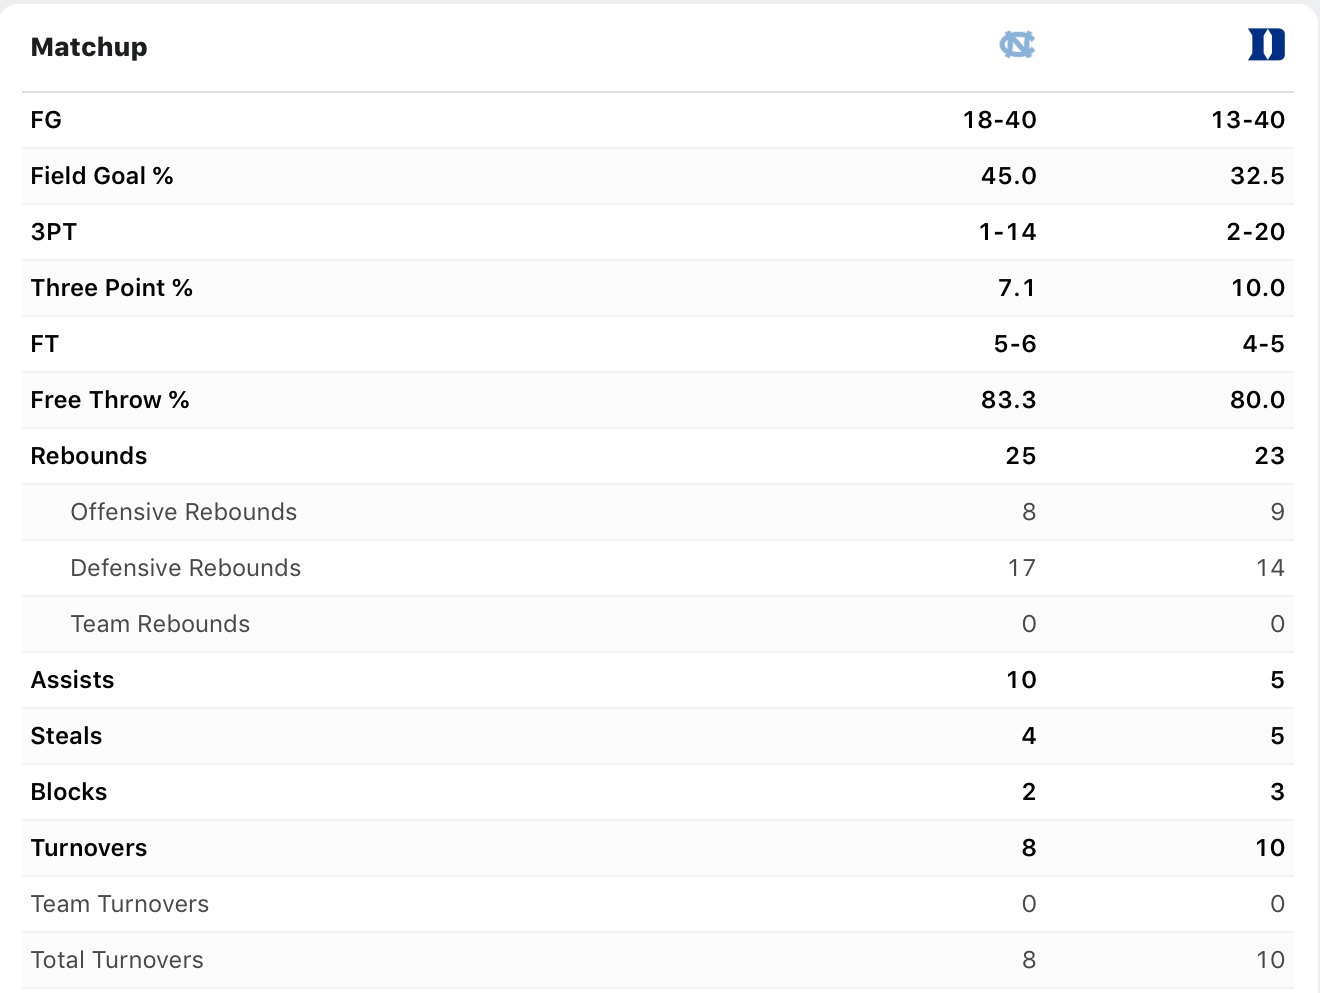This screenshot has width=1320, height=993.
Task: Click the Free Throw % label
Action: tap(110, 400)
